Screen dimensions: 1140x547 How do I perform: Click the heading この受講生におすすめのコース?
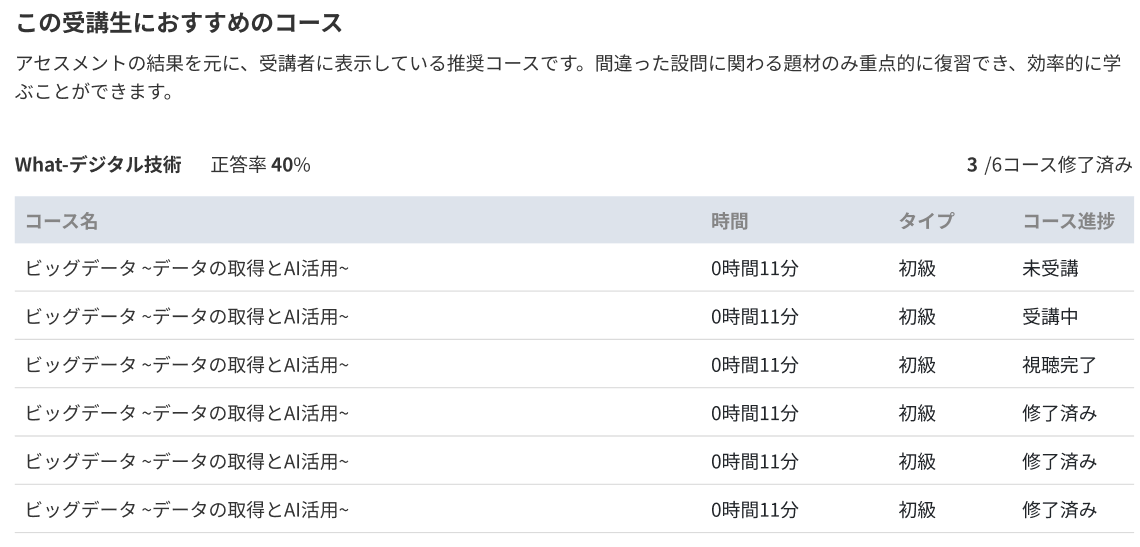(x=179, y=22)
